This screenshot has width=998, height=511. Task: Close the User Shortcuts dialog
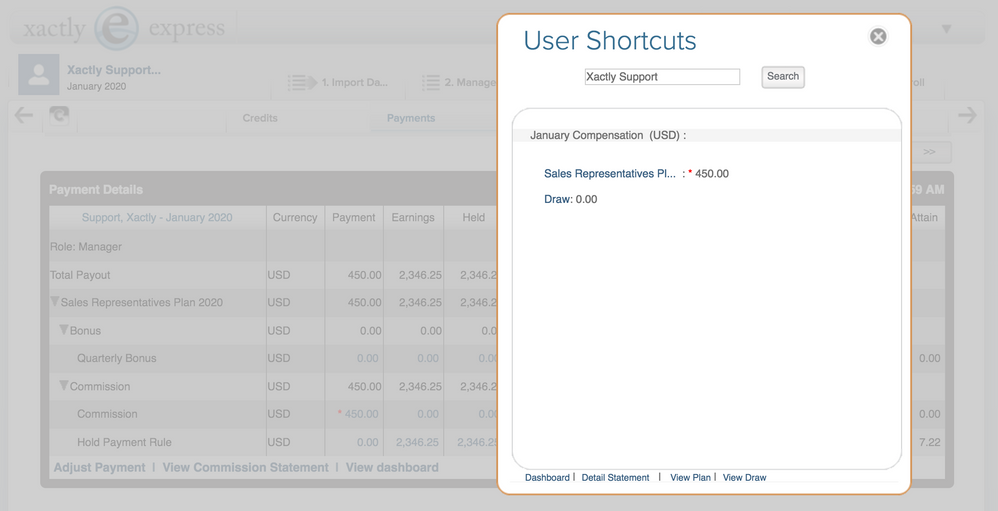tap(878, 36)
